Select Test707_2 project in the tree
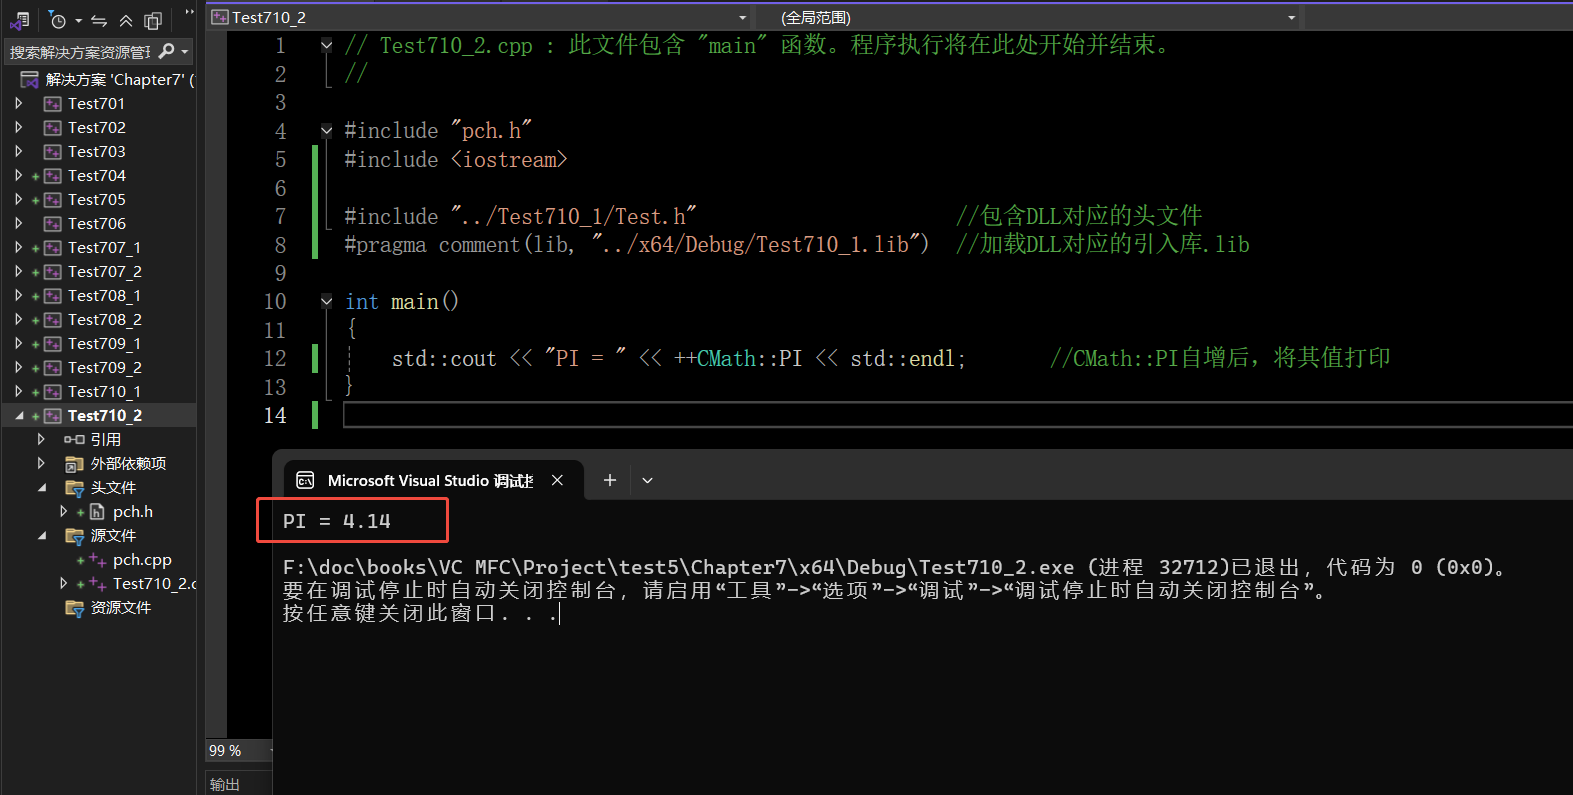This screenshot has width=1573, height=795. (x=105, y=272)
